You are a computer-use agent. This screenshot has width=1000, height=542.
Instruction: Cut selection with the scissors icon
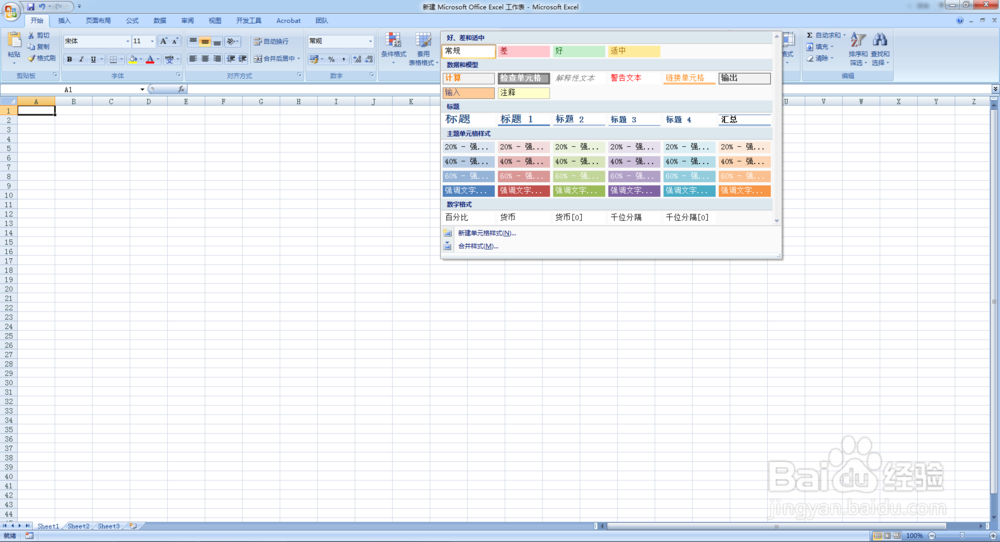pos(31,36)
